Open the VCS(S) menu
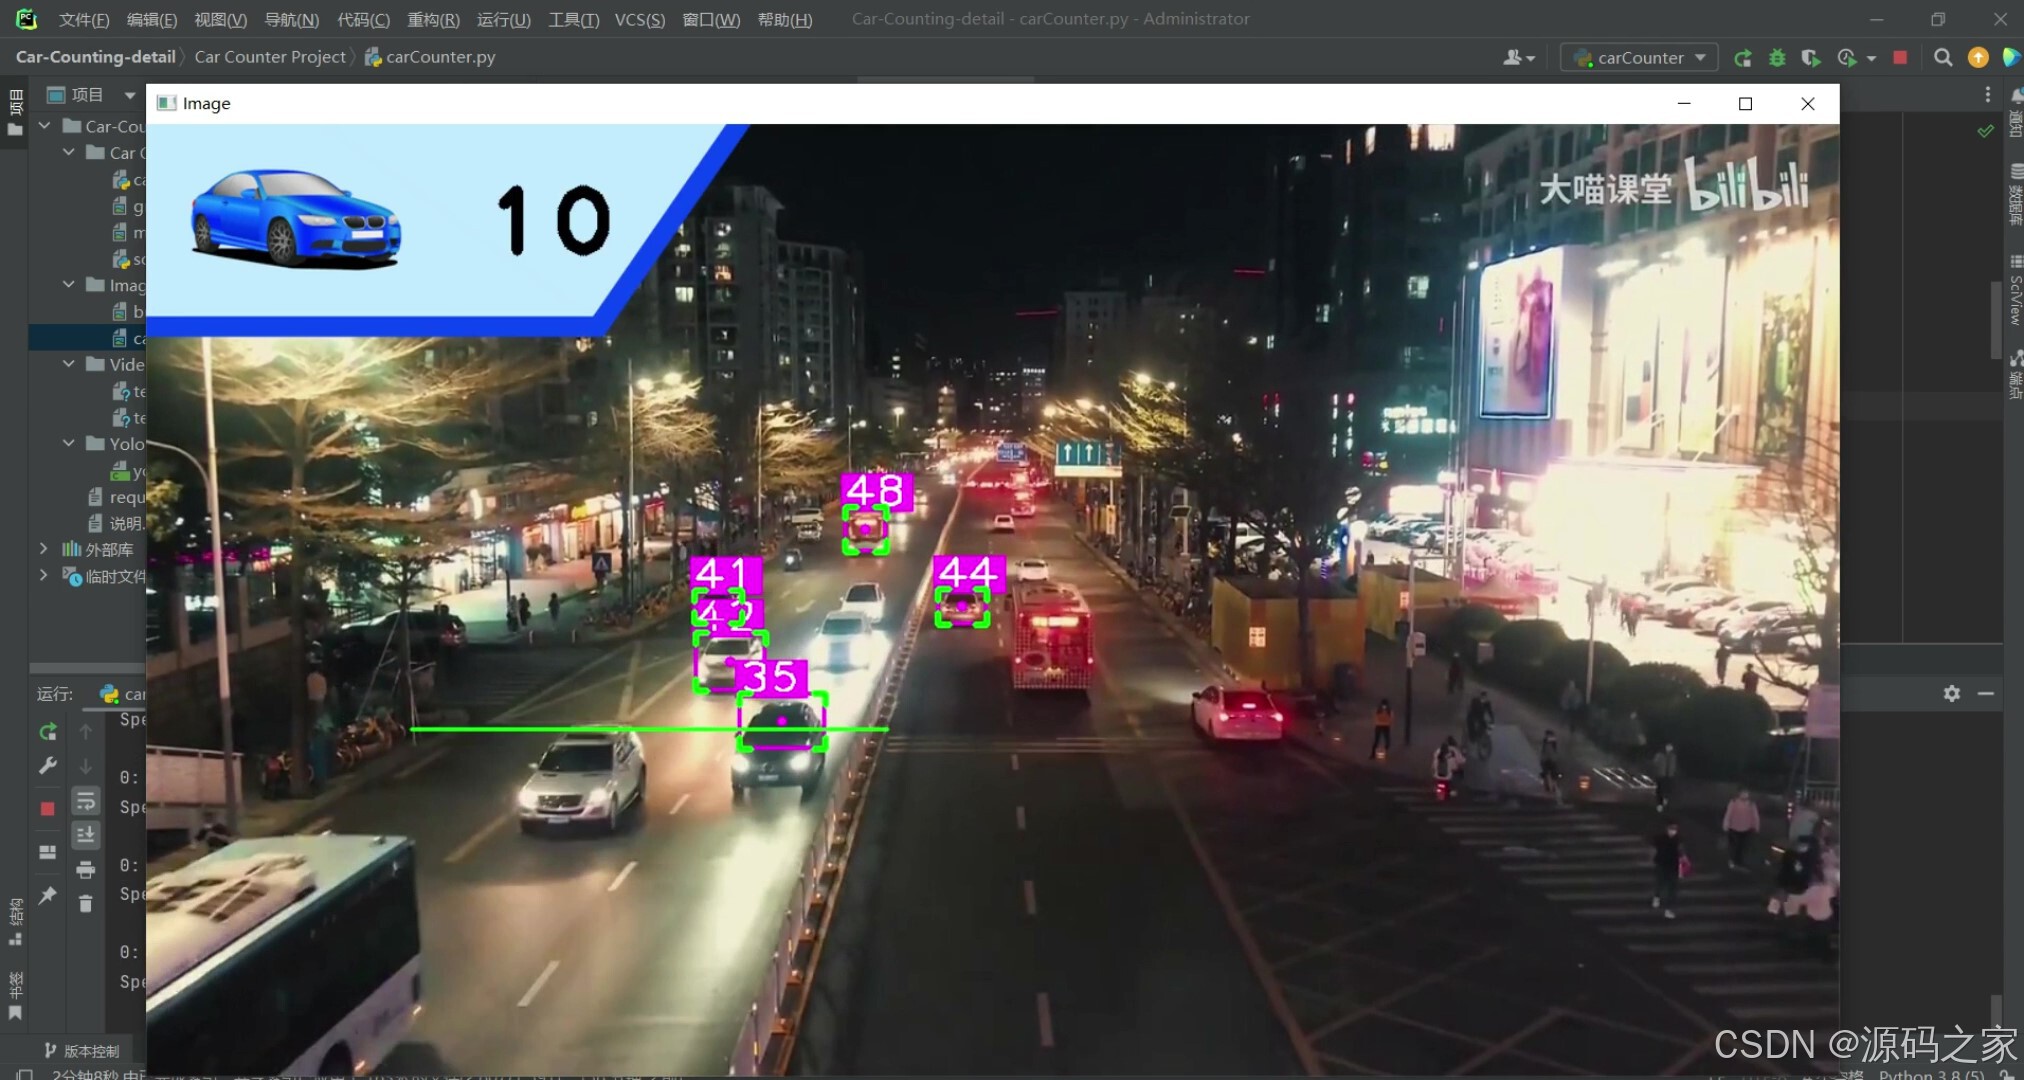This screenshot has width=2024, height=1080. coord(639,19)
